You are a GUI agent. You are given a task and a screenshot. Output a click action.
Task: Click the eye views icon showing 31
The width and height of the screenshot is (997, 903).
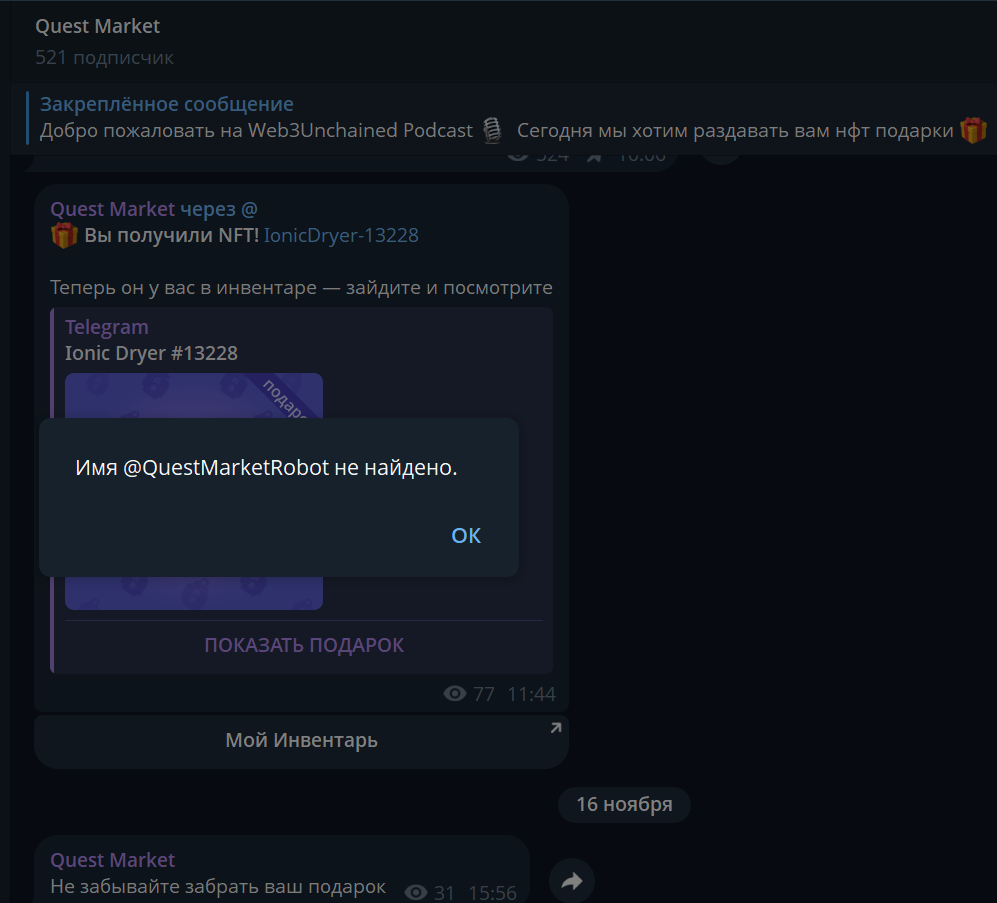pos(416,893)
